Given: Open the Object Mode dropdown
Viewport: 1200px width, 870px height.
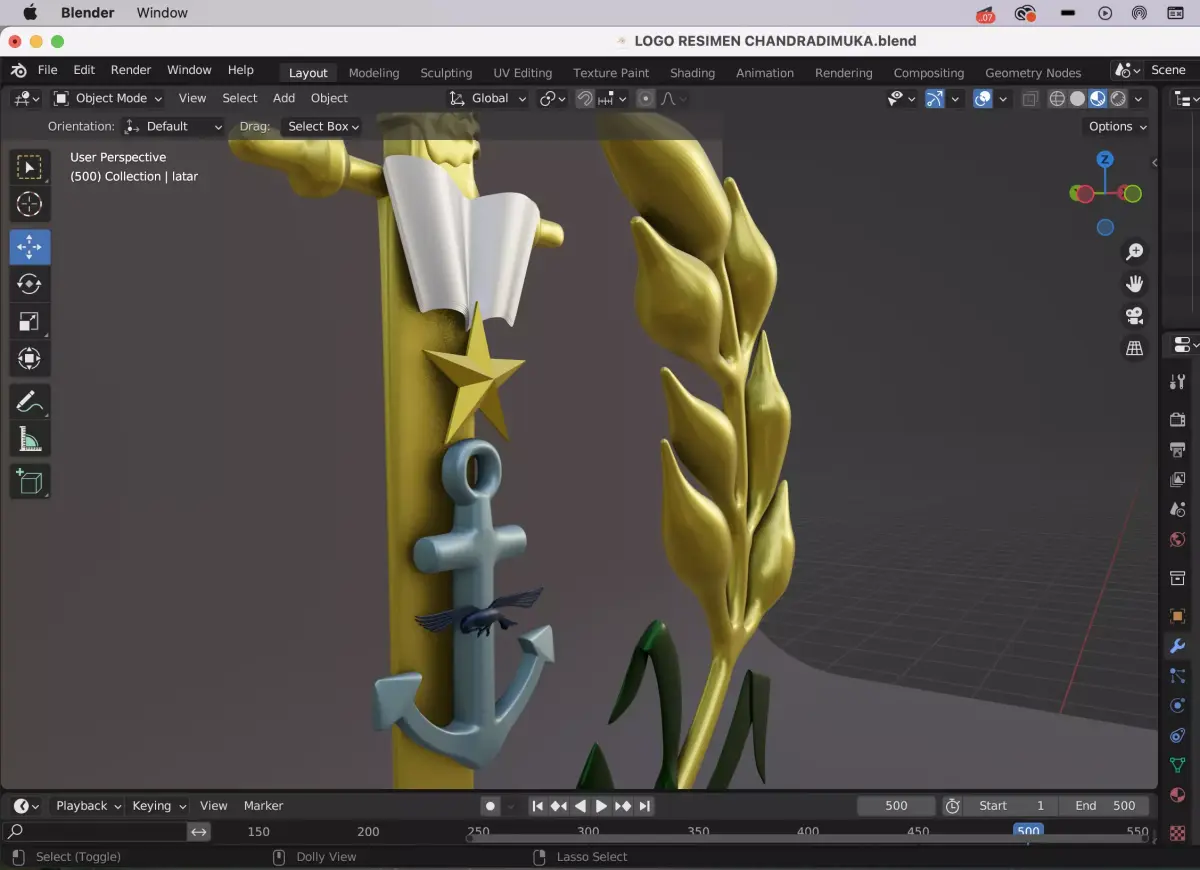Looking at the screenshot, I should pos(107,98).
